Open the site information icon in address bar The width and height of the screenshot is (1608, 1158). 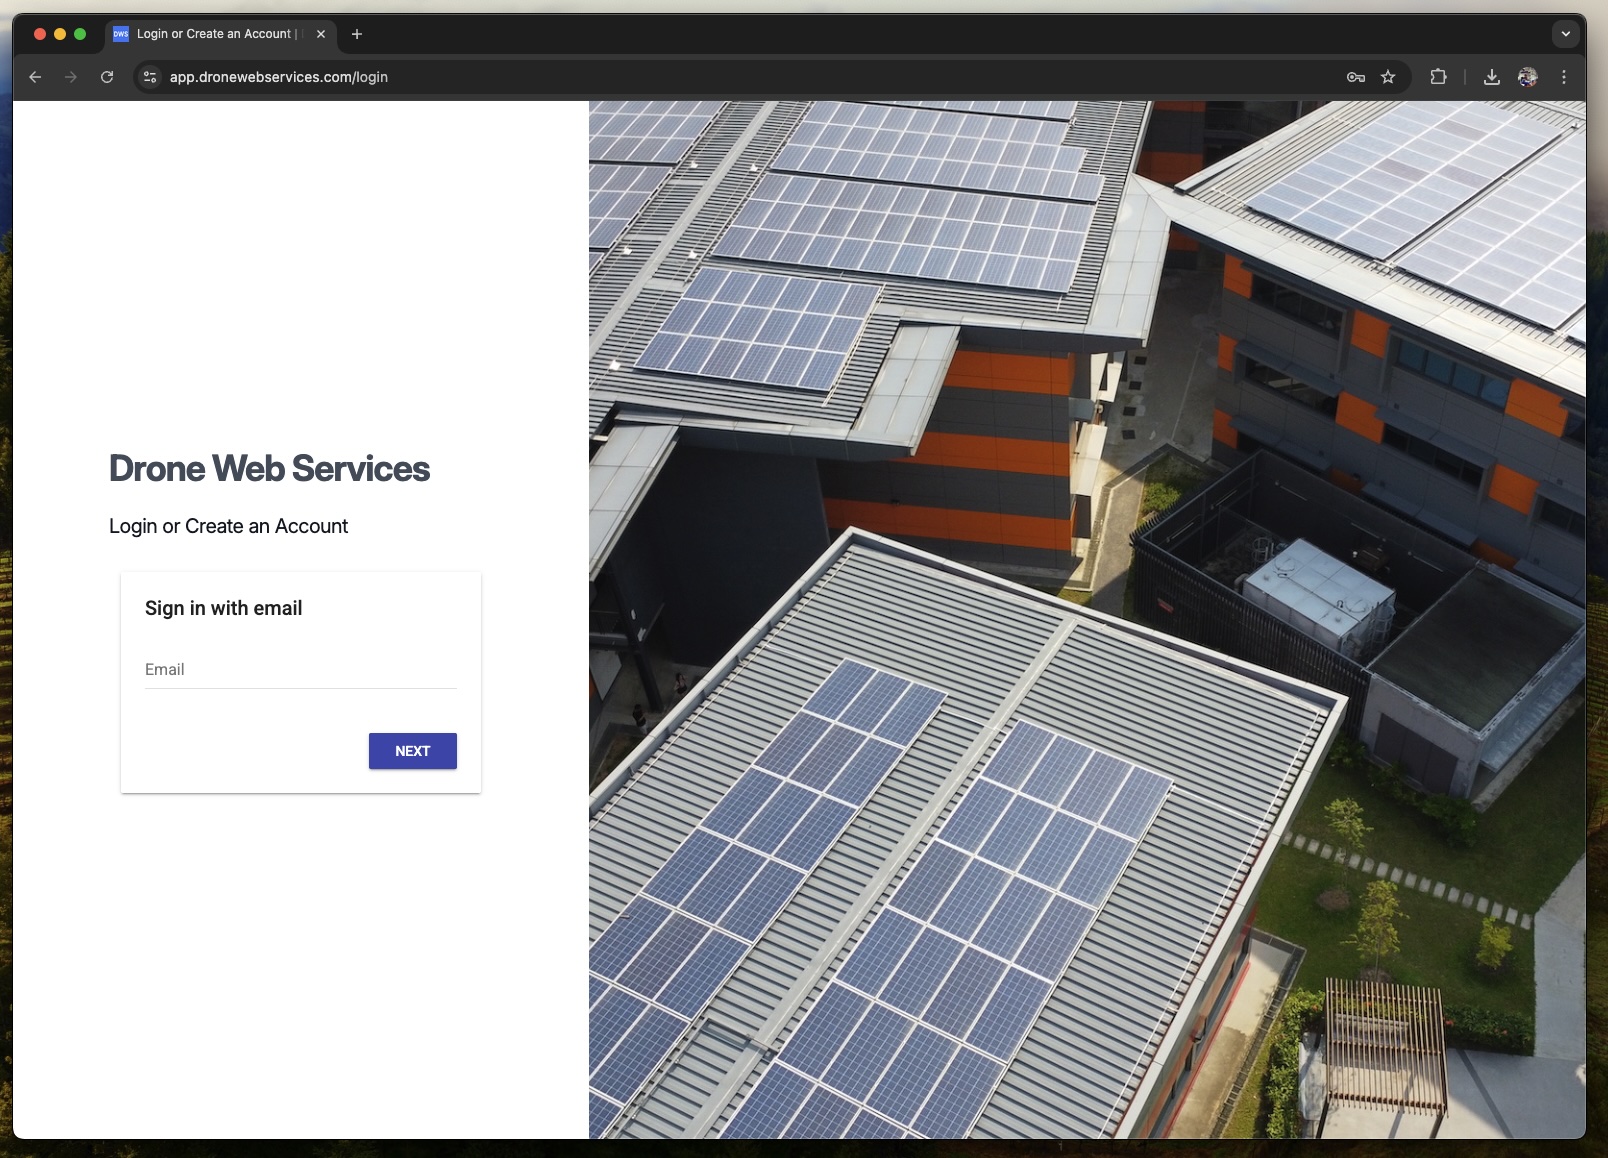150,77
